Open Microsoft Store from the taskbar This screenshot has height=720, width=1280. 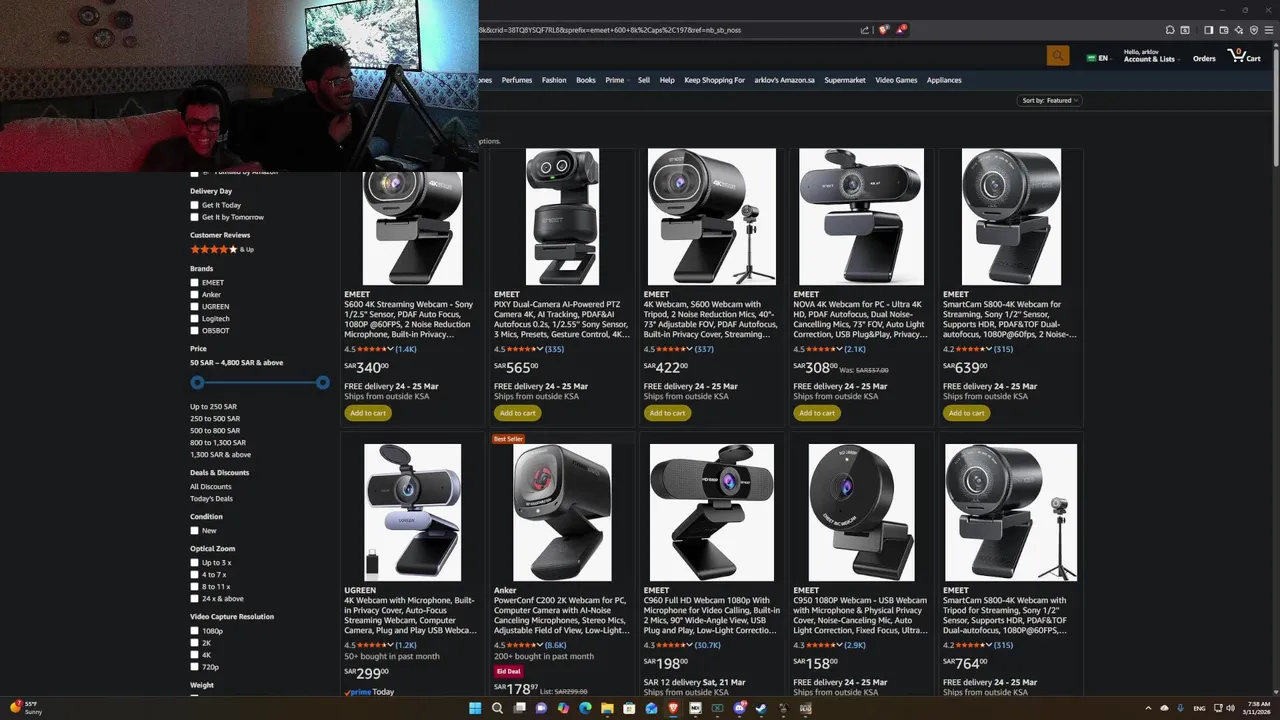629,708
